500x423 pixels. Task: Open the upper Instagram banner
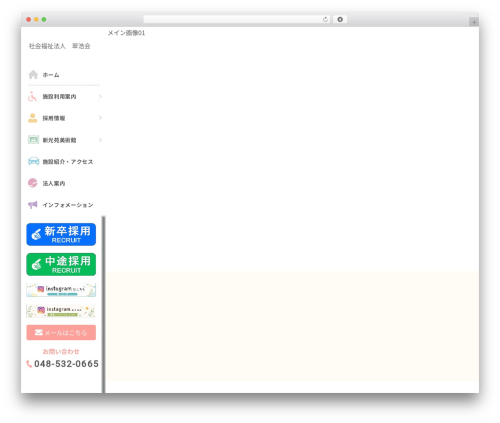click(61, 290)
